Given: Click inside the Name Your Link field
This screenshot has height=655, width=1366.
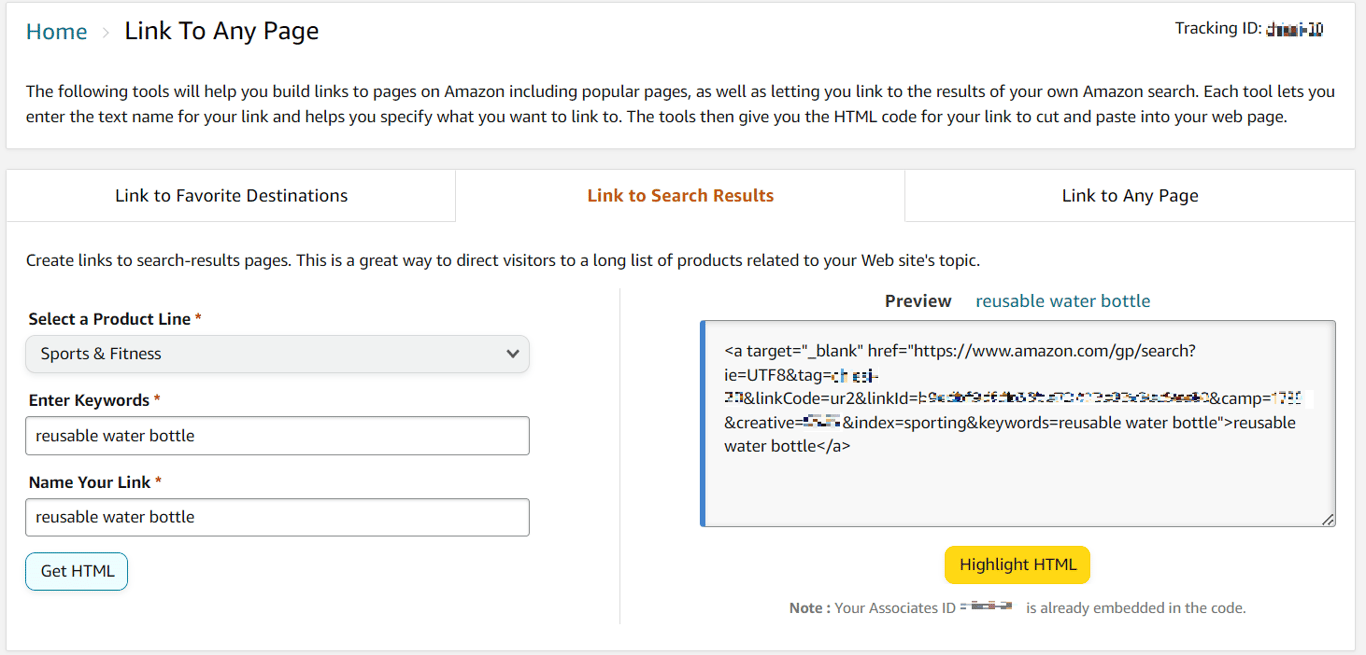Looking at the screenshot, I should coord(277,517).
